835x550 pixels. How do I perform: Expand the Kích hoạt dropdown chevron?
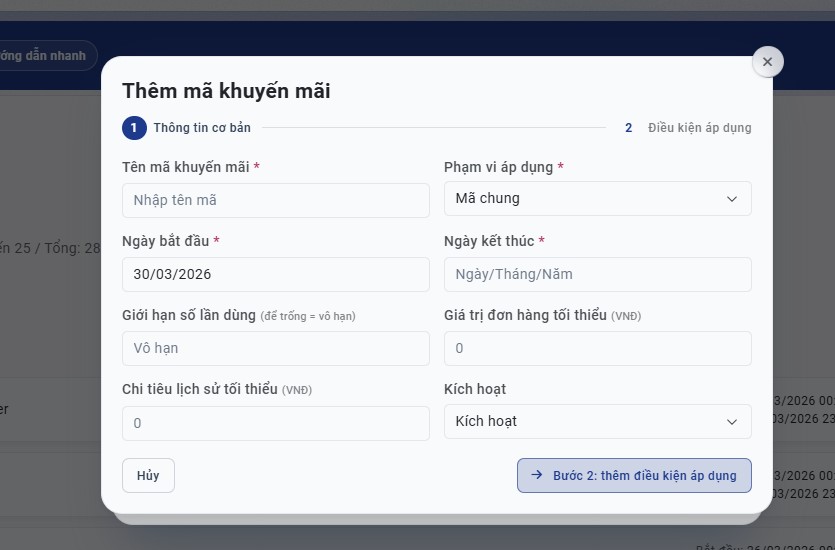732,422
